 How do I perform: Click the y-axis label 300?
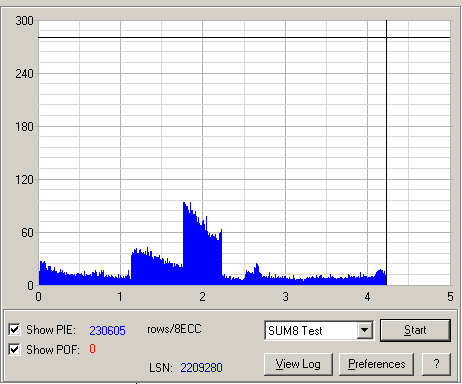[24, 21]
